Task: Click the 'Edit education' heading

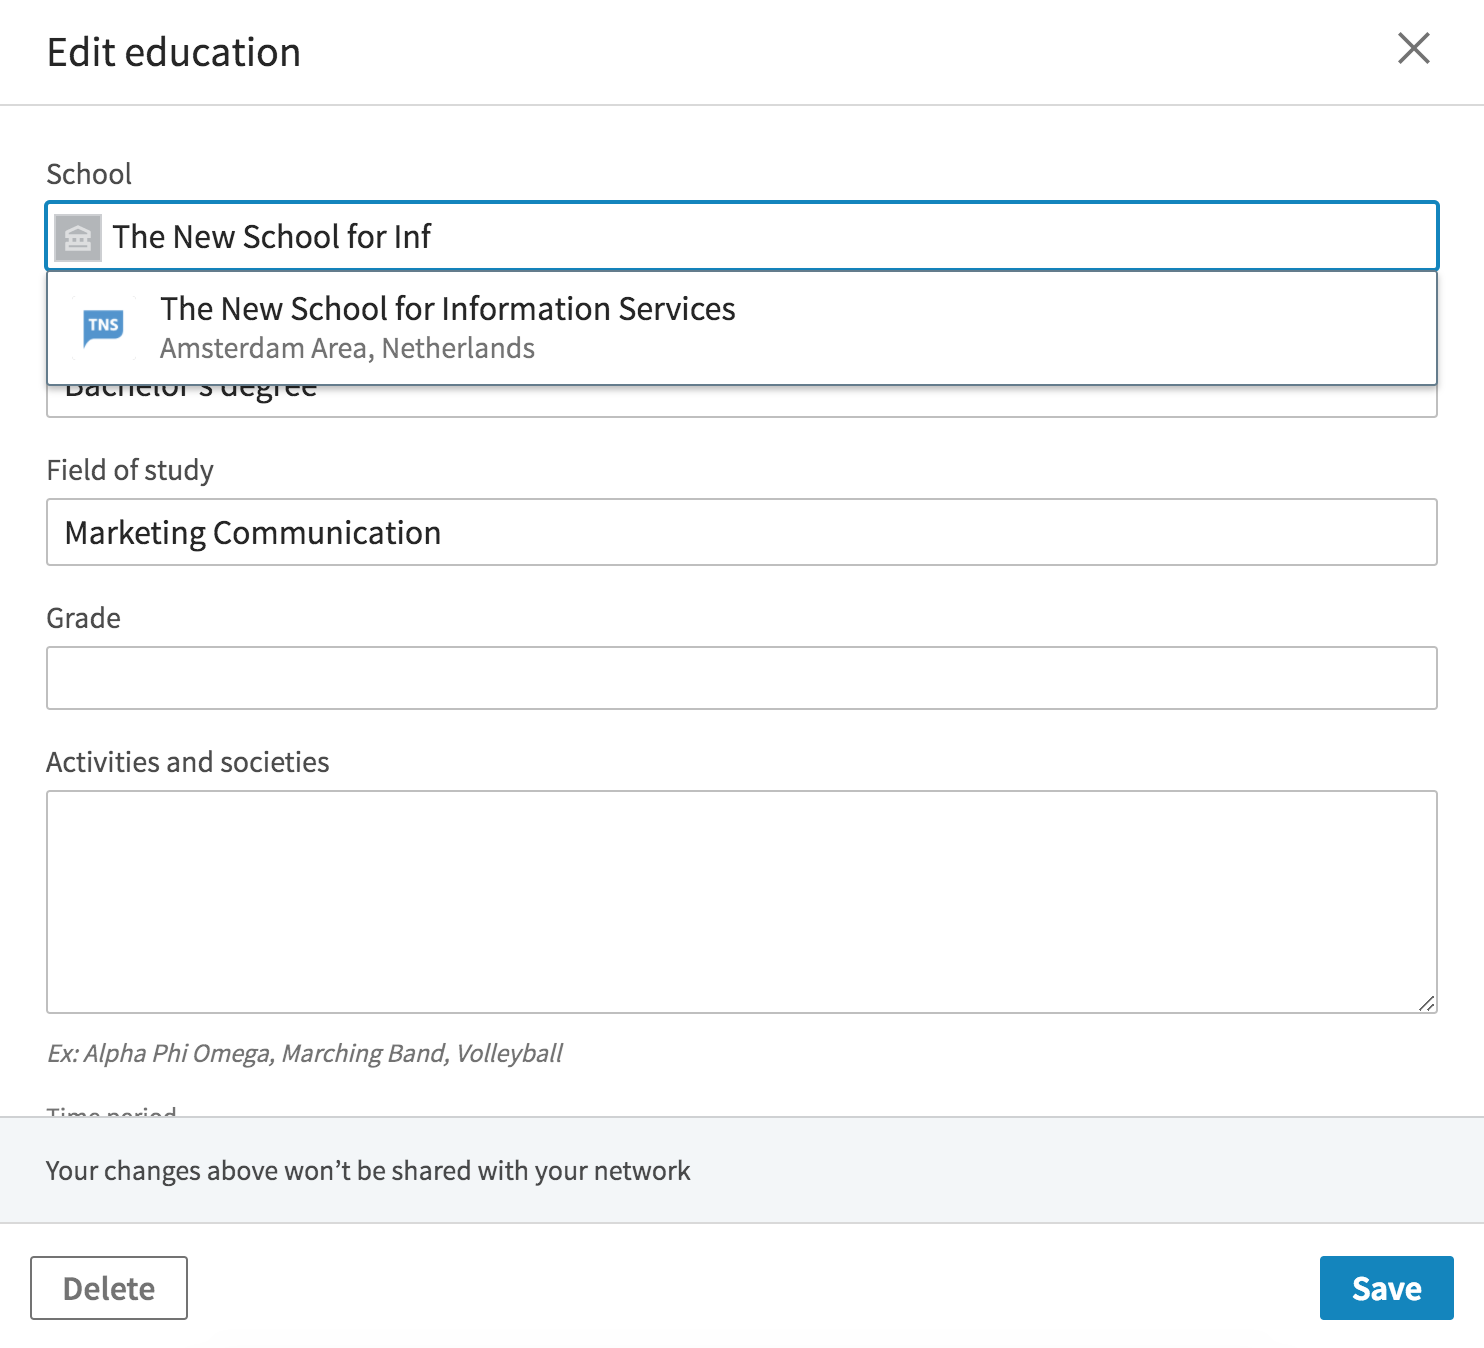Action: 174,52
